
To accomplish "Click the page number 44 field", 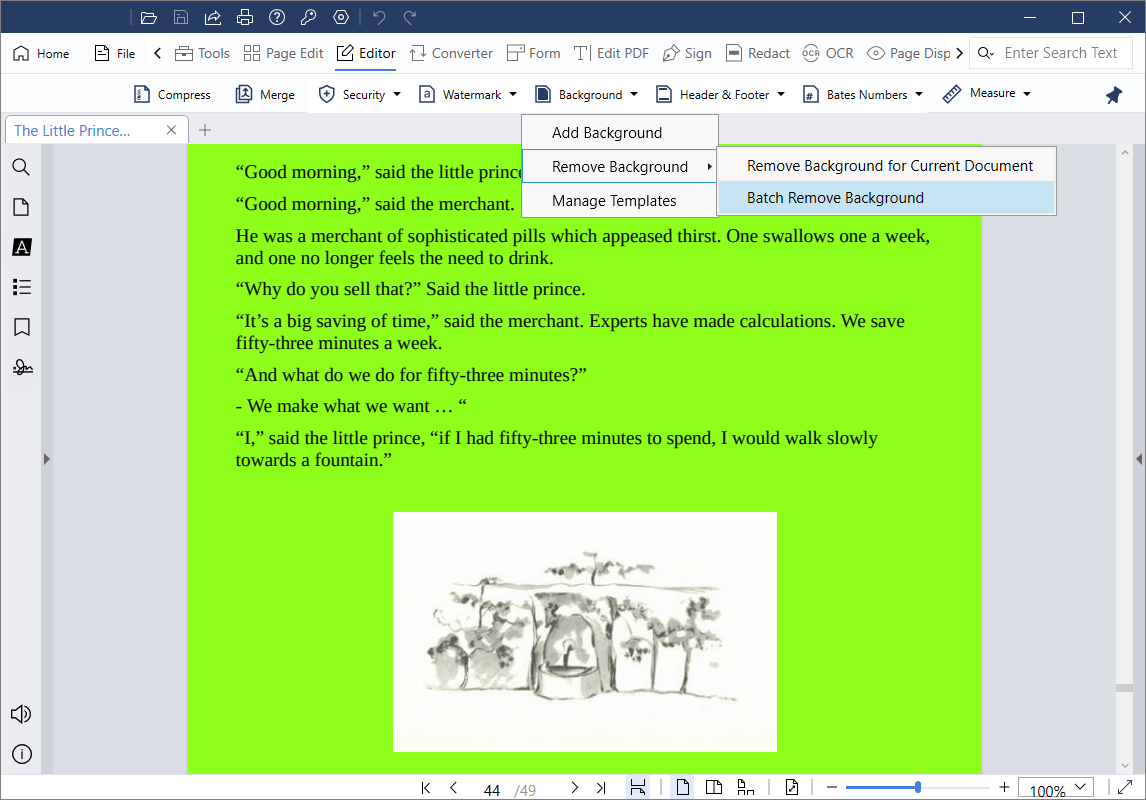I will point(492,790).
